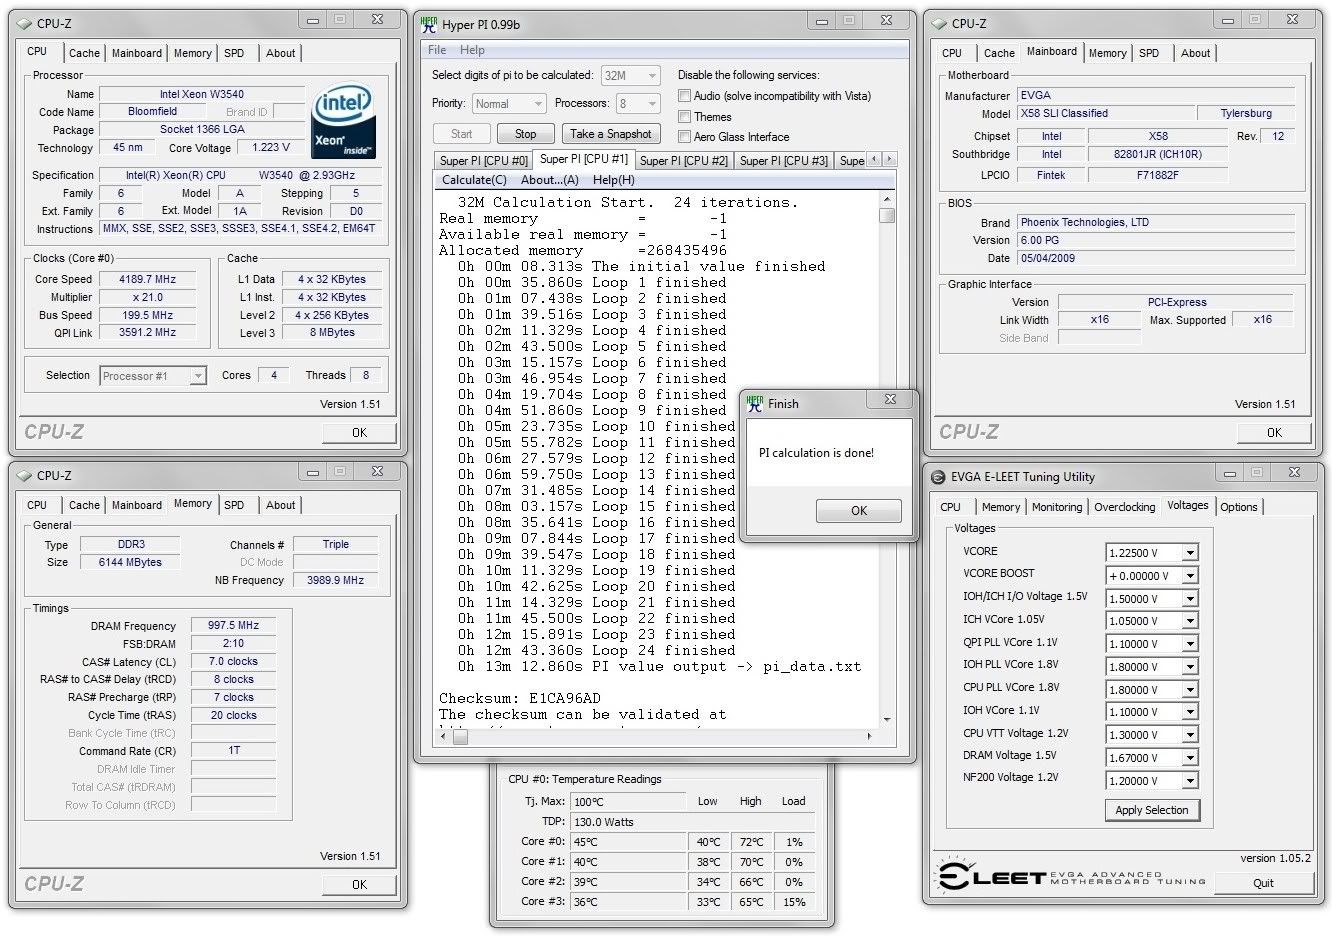Open ICH VCore 1.05V dropdown

1190,622
